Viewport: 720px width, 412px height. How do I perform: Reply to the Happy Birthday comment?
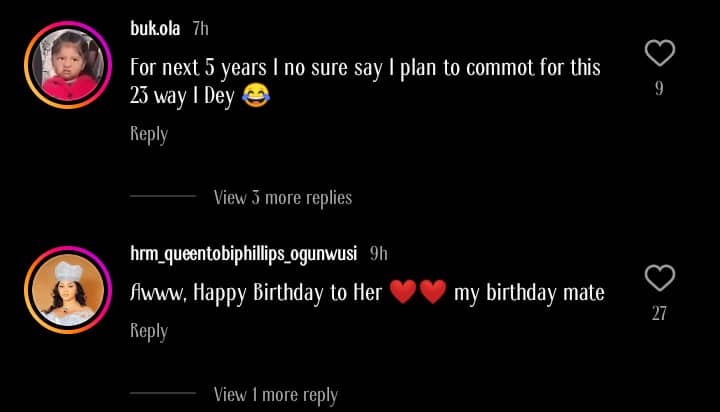tap(149, 331)
